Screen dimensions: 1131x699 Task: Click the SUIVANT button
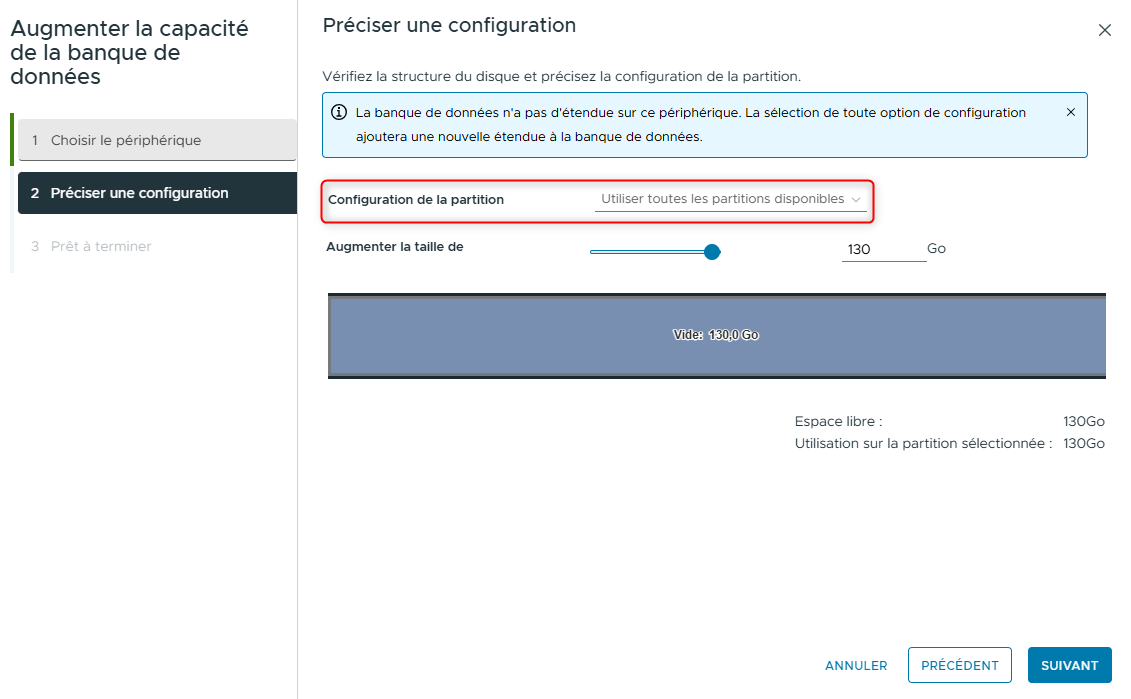pyautogui.click(x=1069, y=665)
